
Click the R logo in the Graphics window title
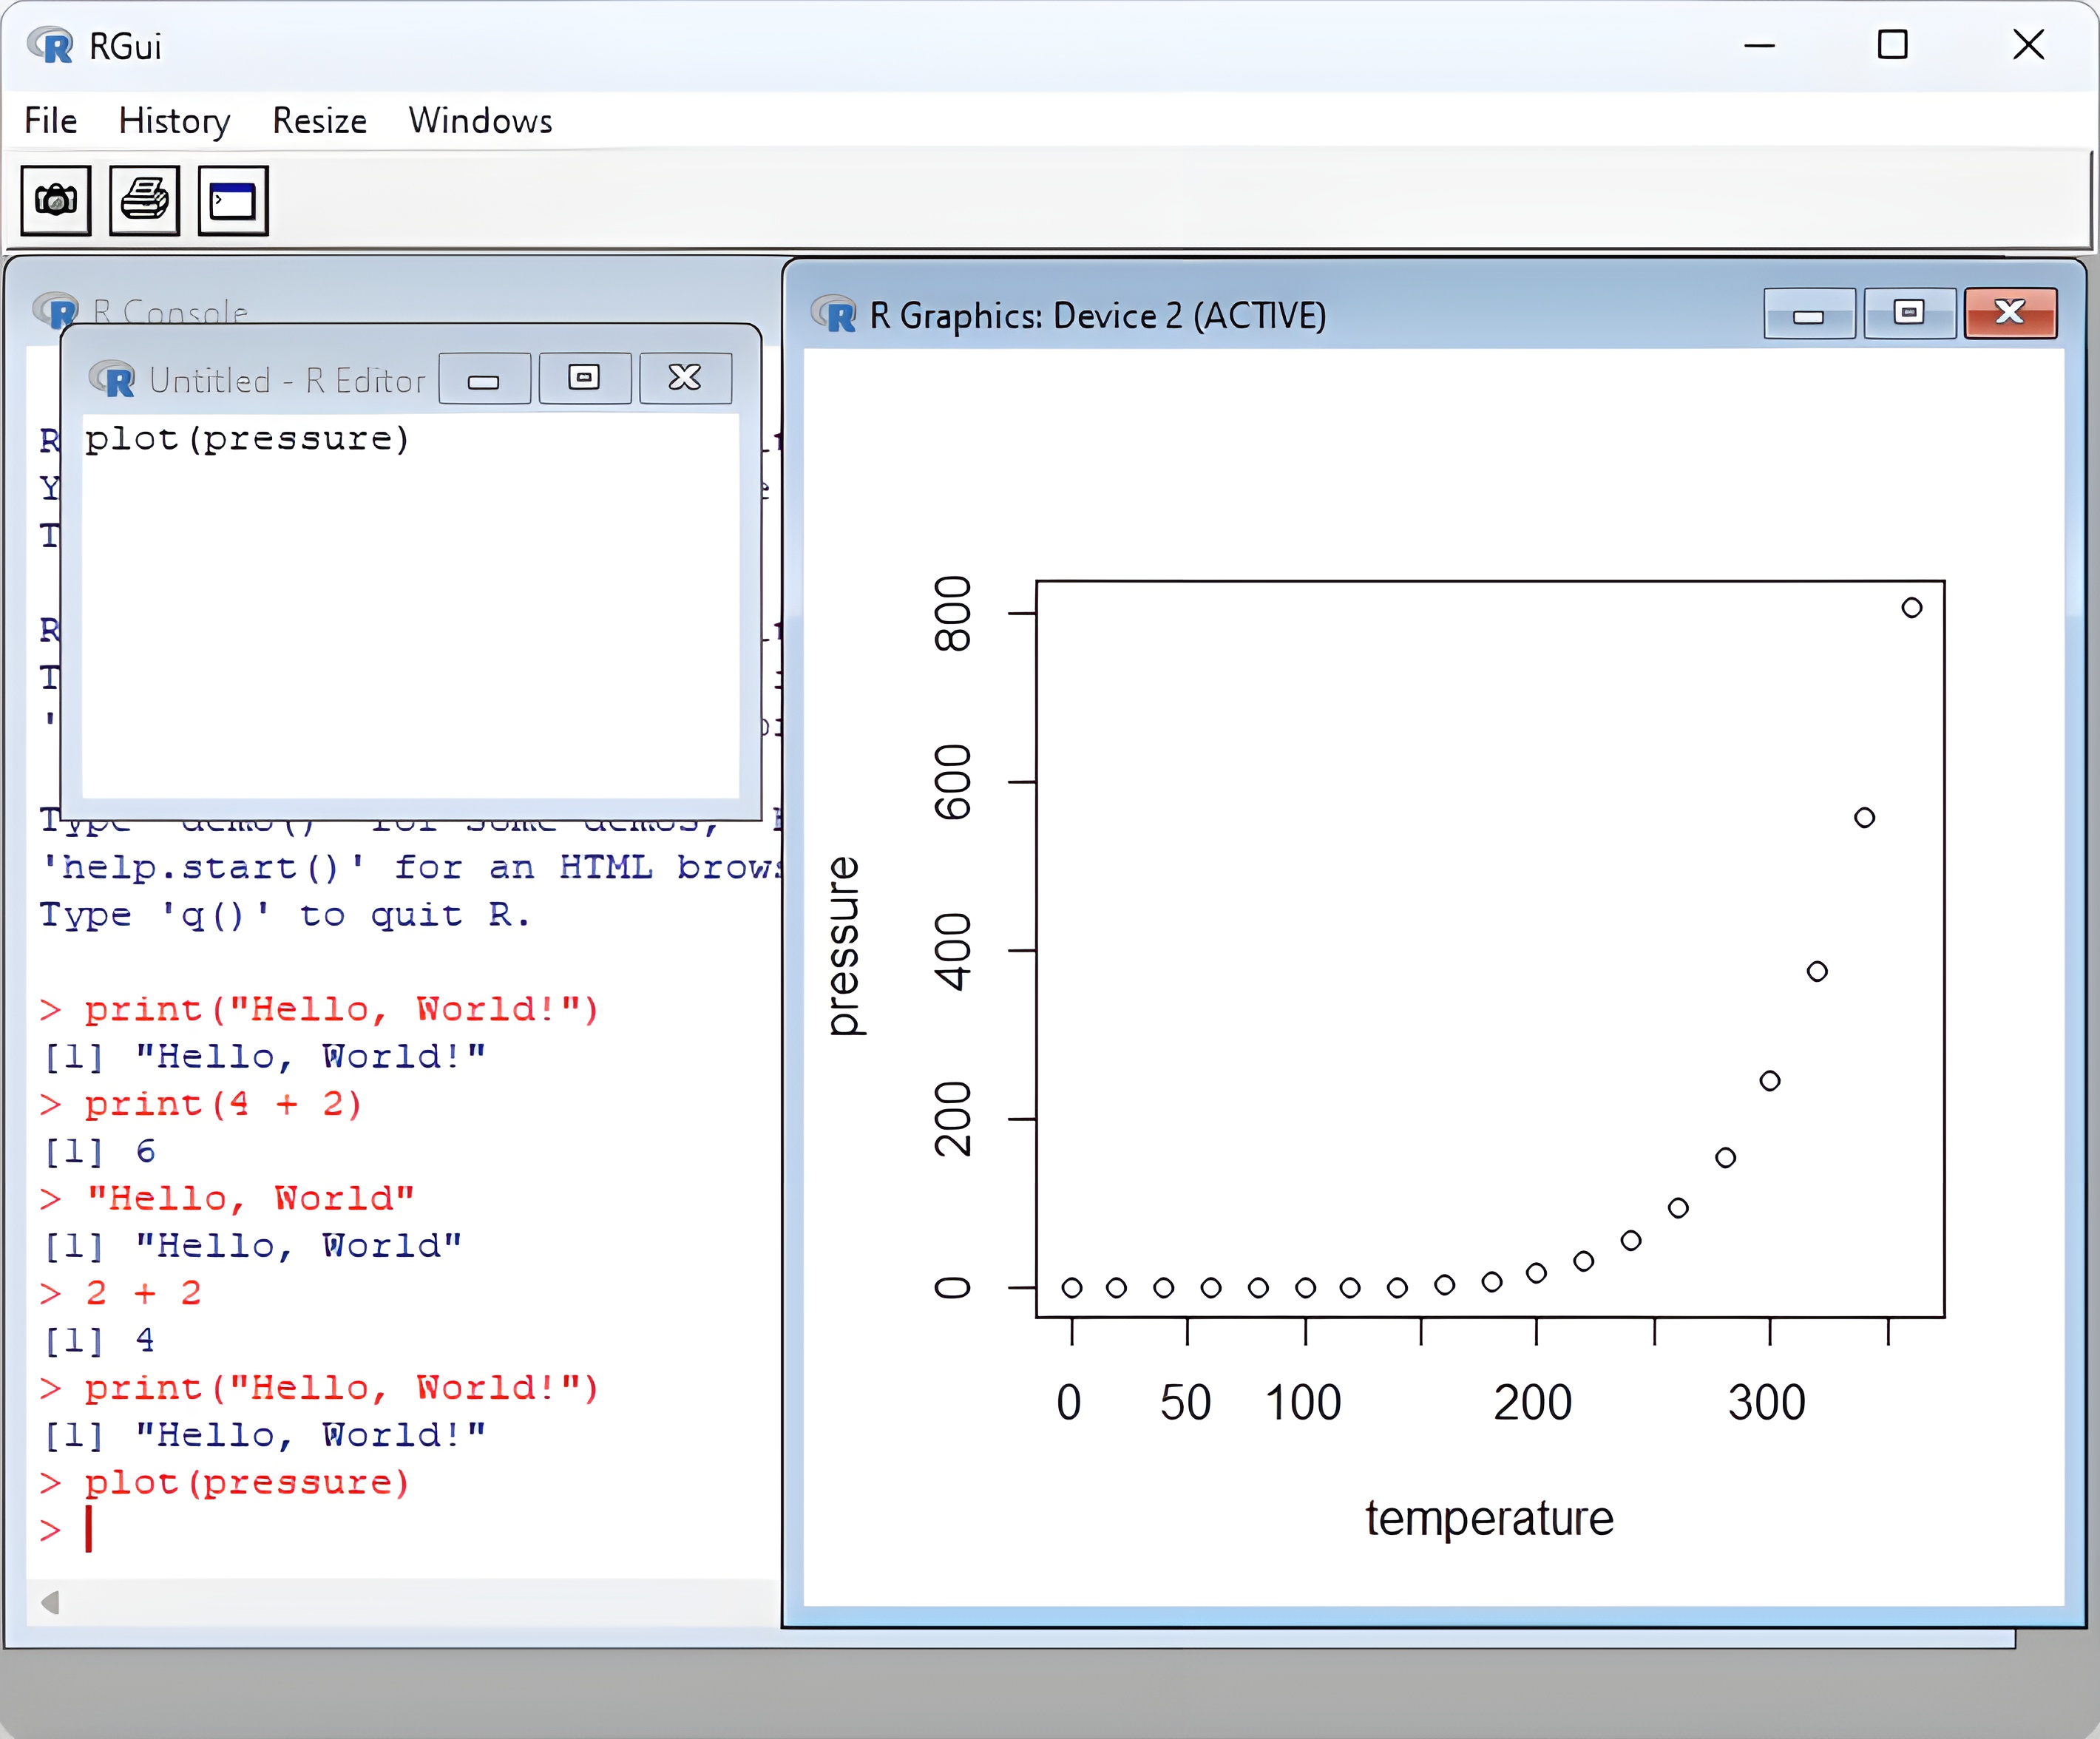[834, 315]
